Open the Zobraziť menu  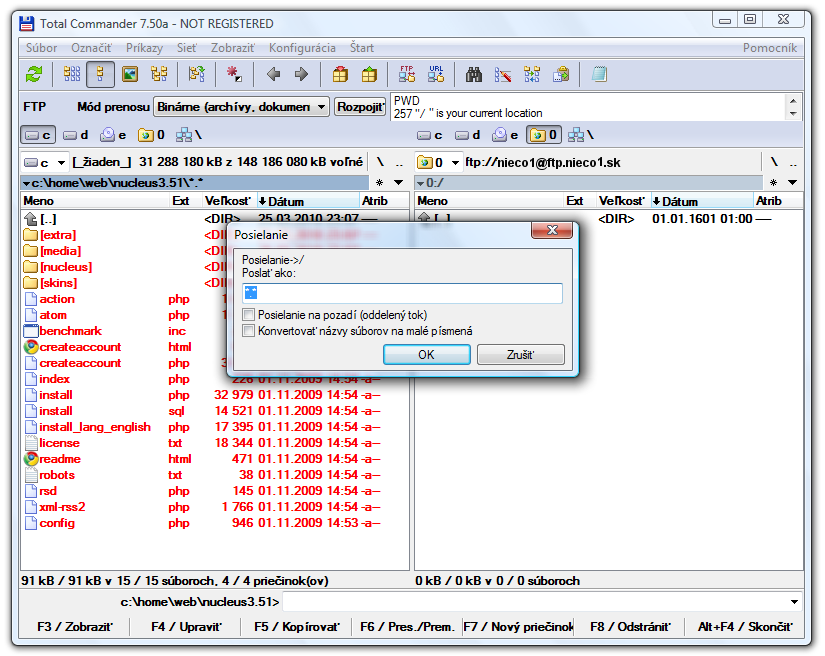233,48
